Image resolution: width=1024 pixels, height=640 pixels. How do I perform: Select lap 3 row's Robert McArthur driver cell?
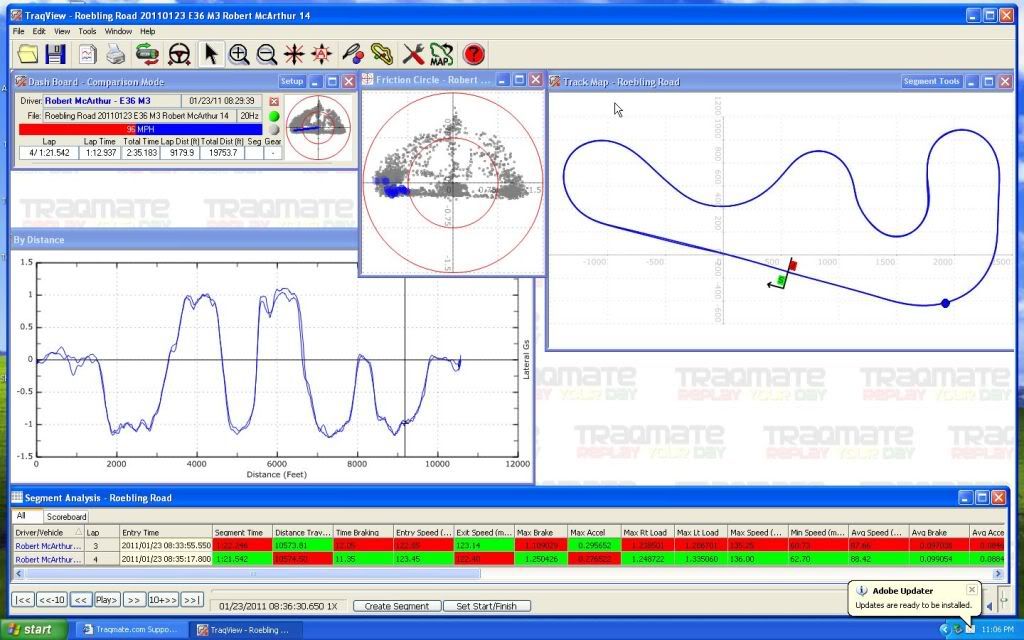48,546
